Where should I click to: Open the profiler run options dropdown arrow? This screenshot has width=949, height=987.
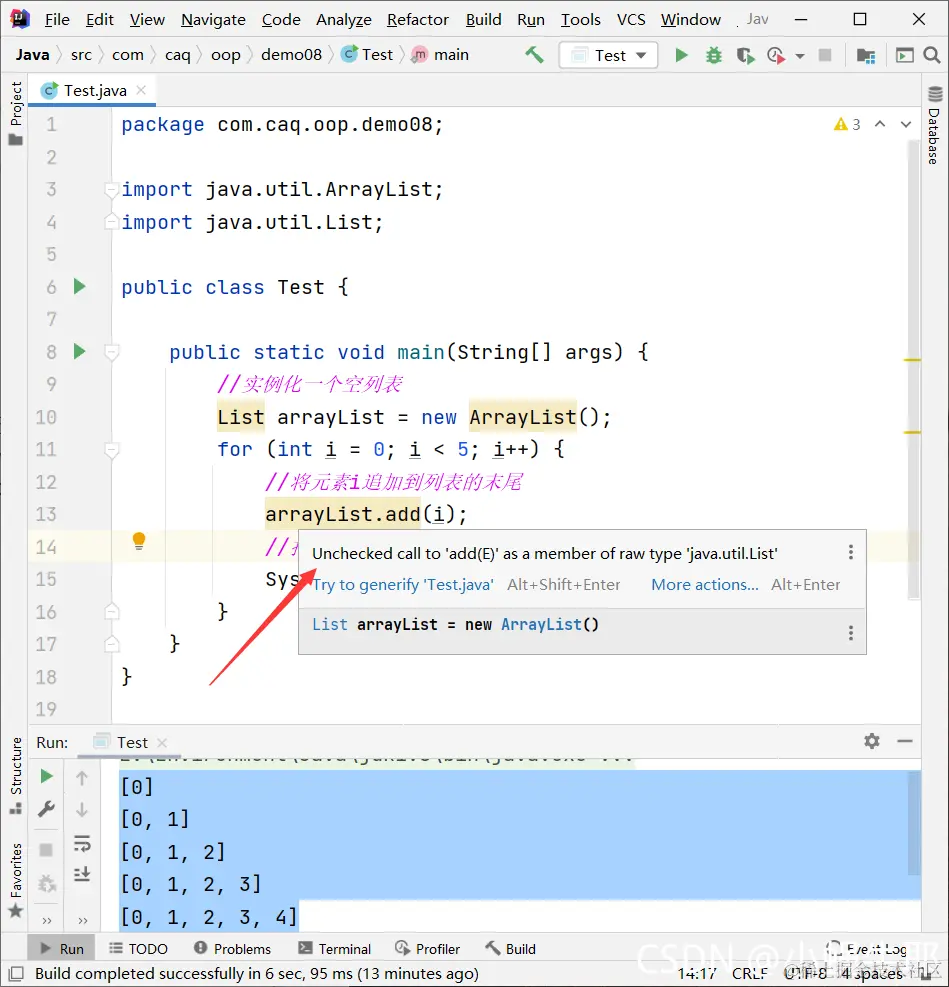point(800,56)
